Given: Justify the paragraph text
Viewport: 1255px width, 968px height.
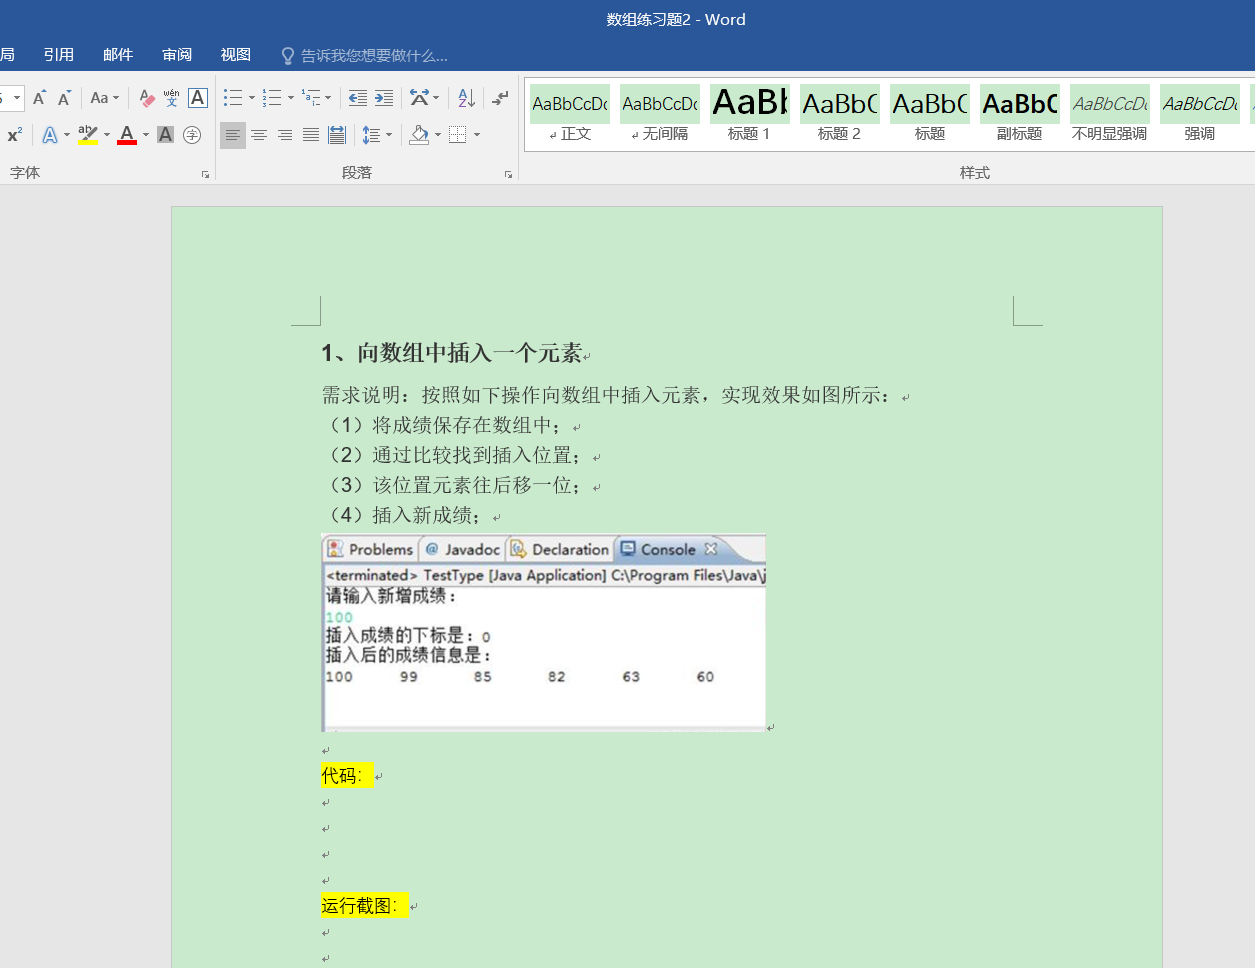Looking at the screenshot, I should 311,134.
